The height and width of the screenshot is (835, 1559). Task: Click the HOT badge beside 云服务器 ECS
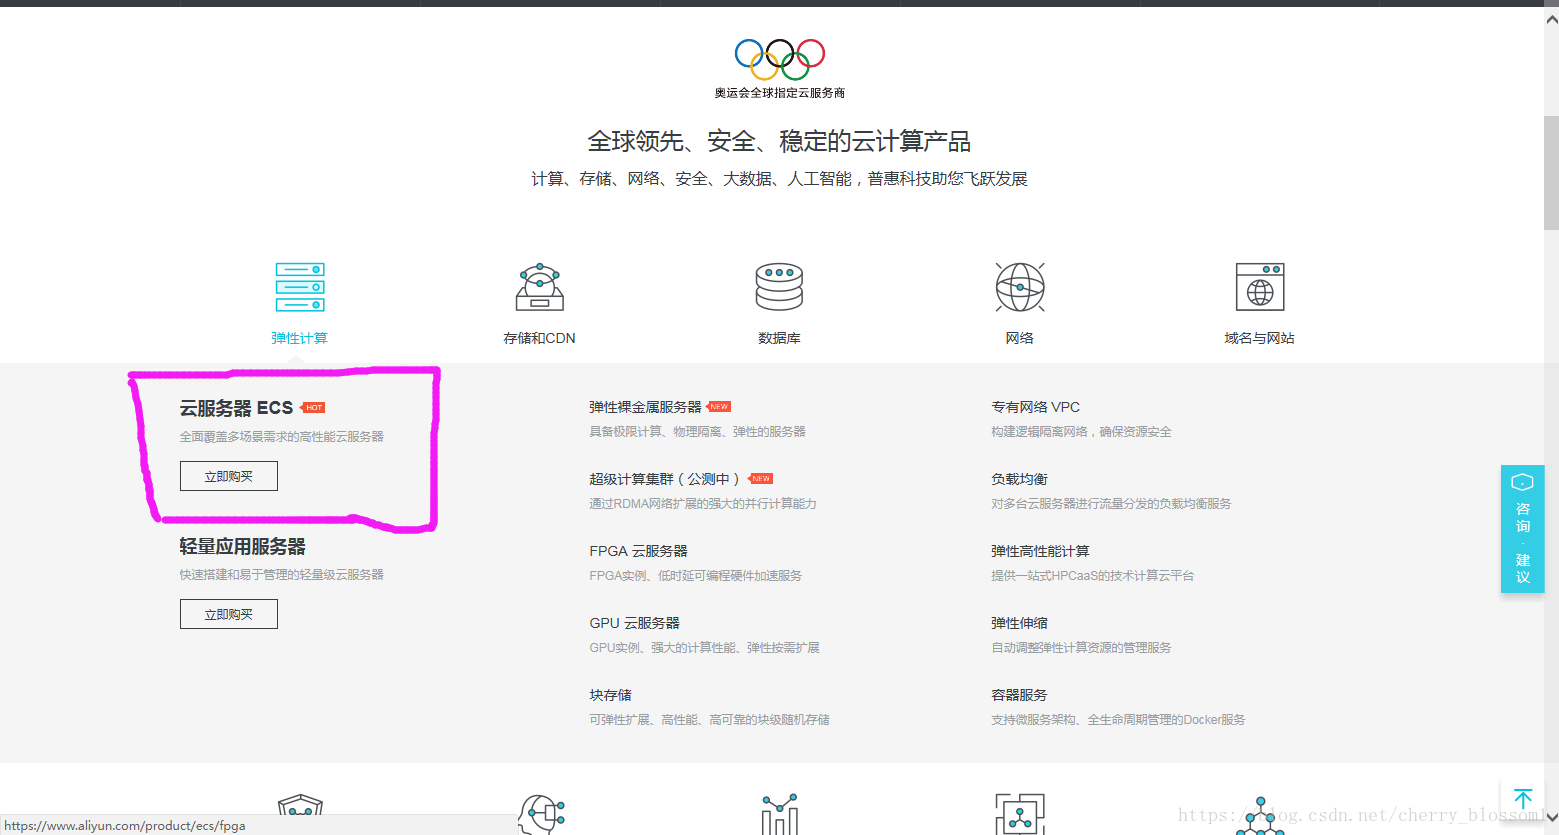pyautogui.click(x=314, y=408)
